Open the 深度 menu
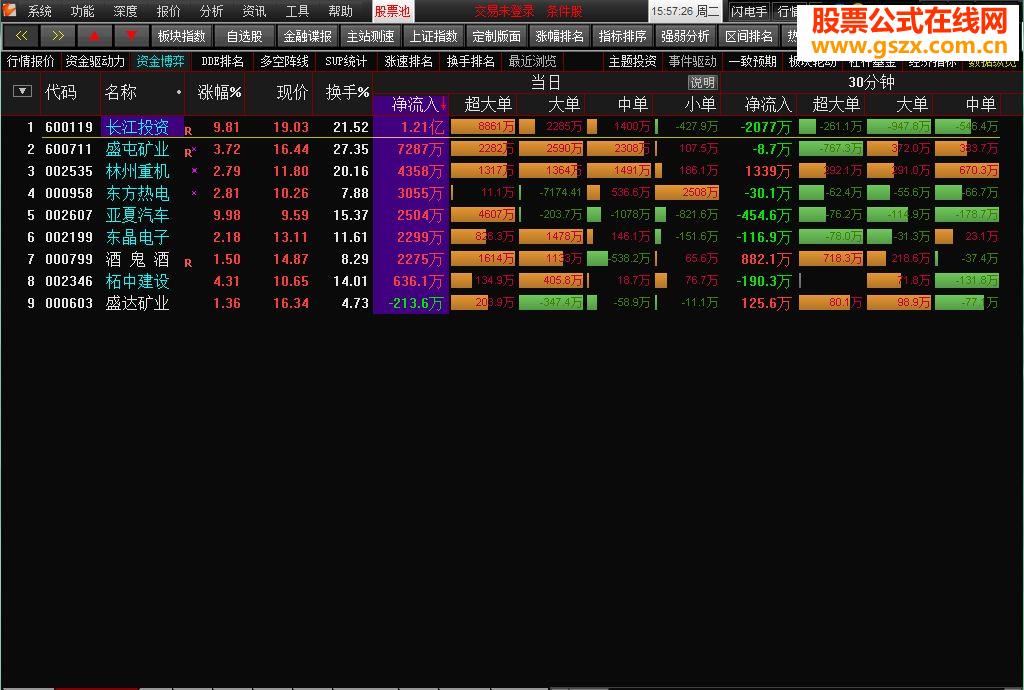 coord(125,11)
